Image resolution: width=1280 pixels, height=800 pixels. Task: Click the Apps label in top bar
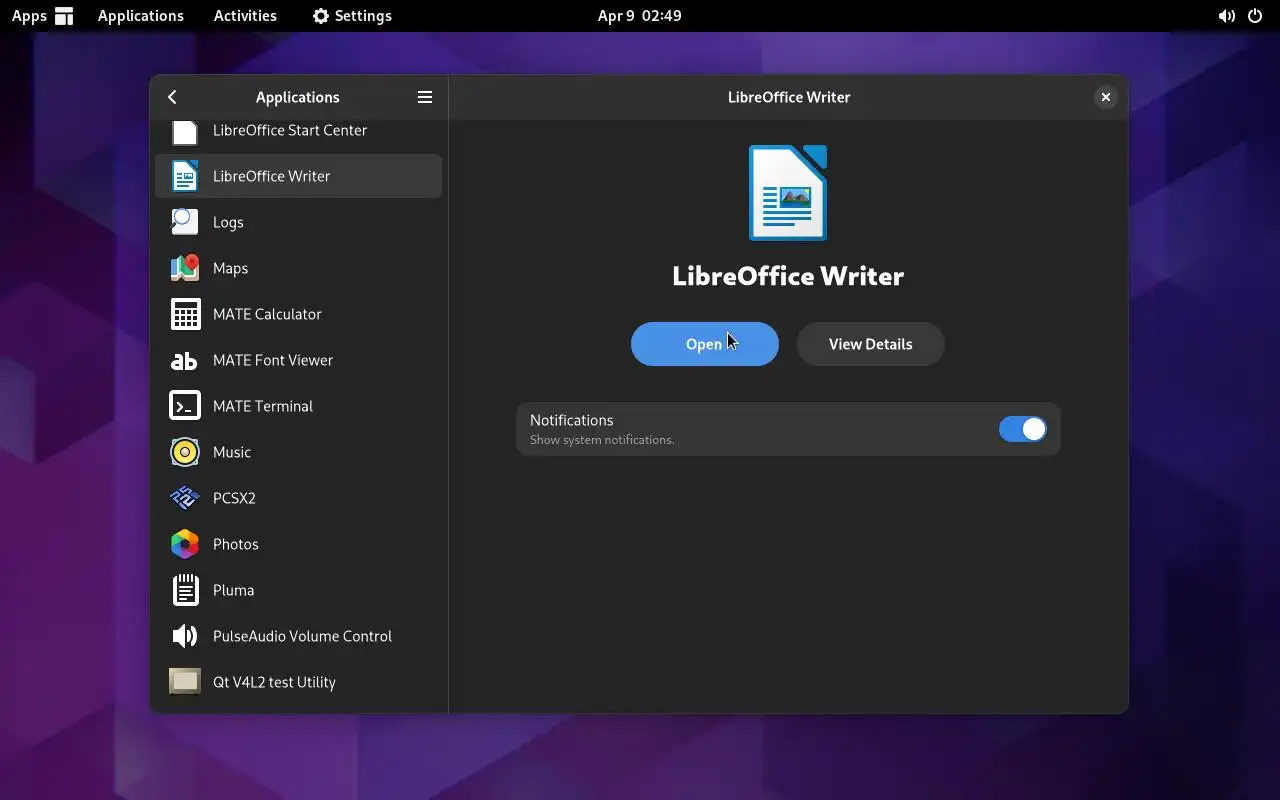tap(29, 16)
